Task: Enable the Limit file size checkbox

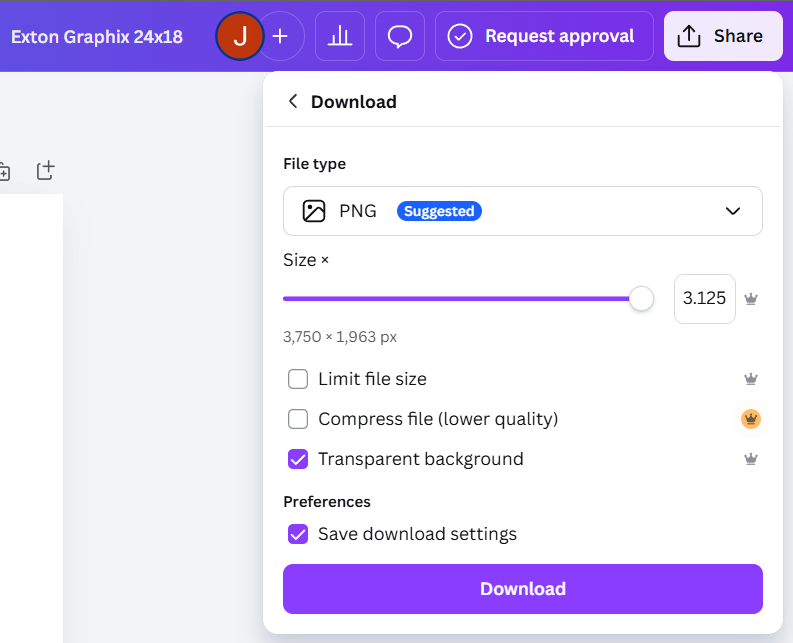Action: [x=298, y=379]
